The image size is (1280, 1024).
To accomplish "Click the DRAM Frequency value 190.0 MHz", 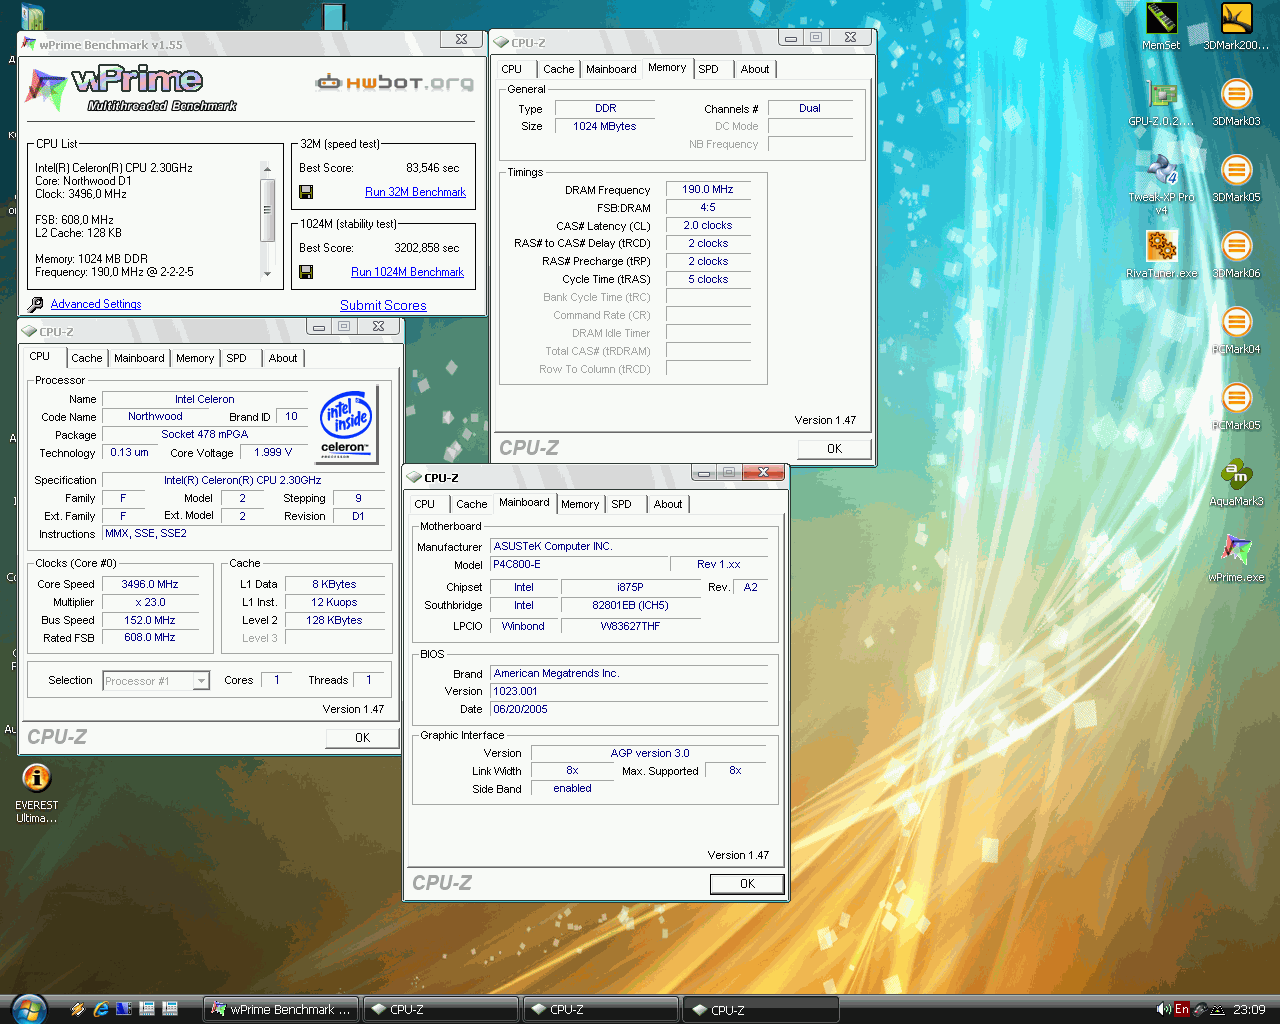I will click(x=708, y=189).
